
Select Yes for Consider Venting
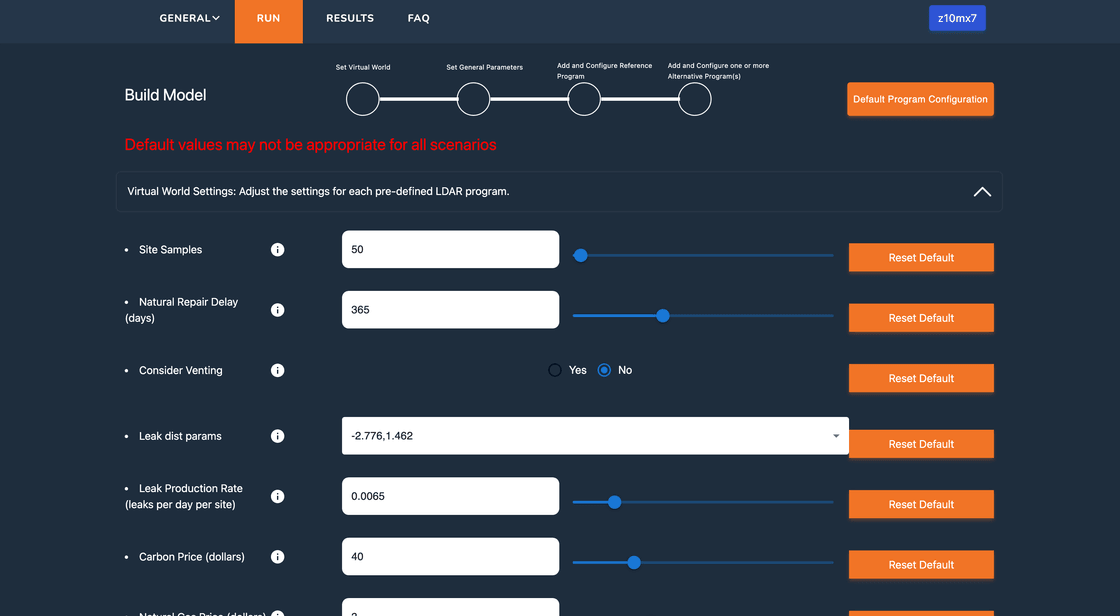(x=555, y=370)
